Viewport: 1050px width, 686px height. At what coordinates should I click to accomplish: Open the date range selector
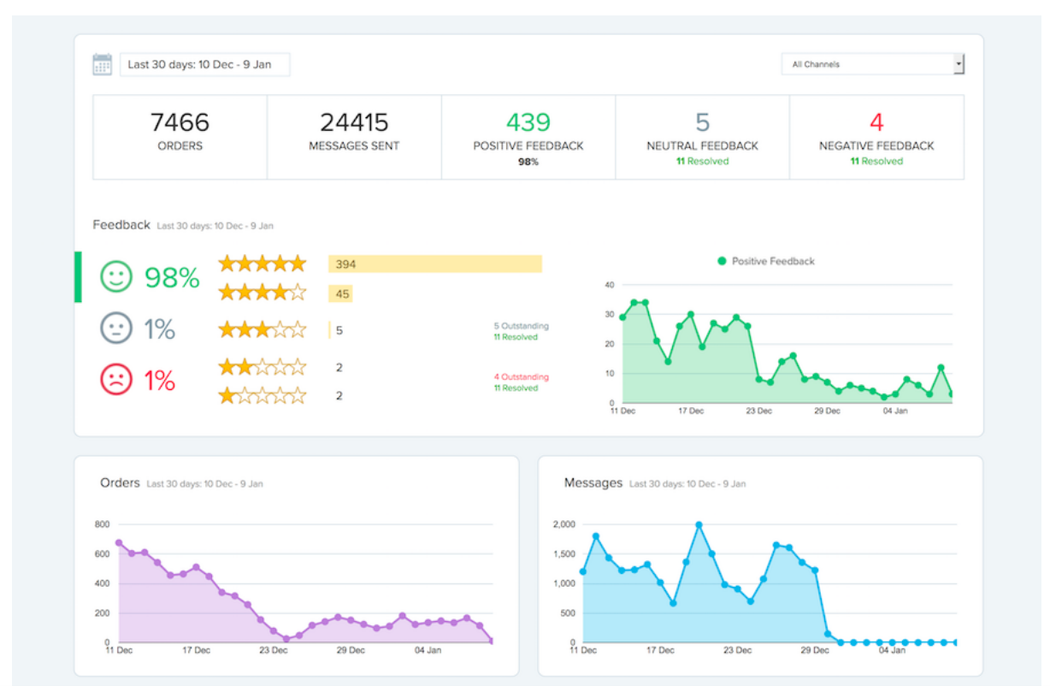point(204,63)
